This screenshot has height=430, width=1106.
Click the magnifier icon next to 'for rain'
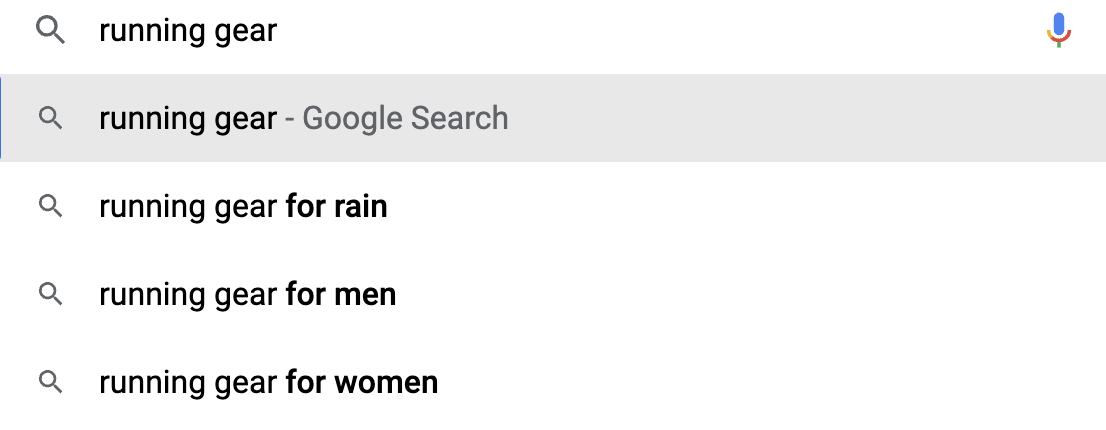pyautogui.click(x=50, y=206)
